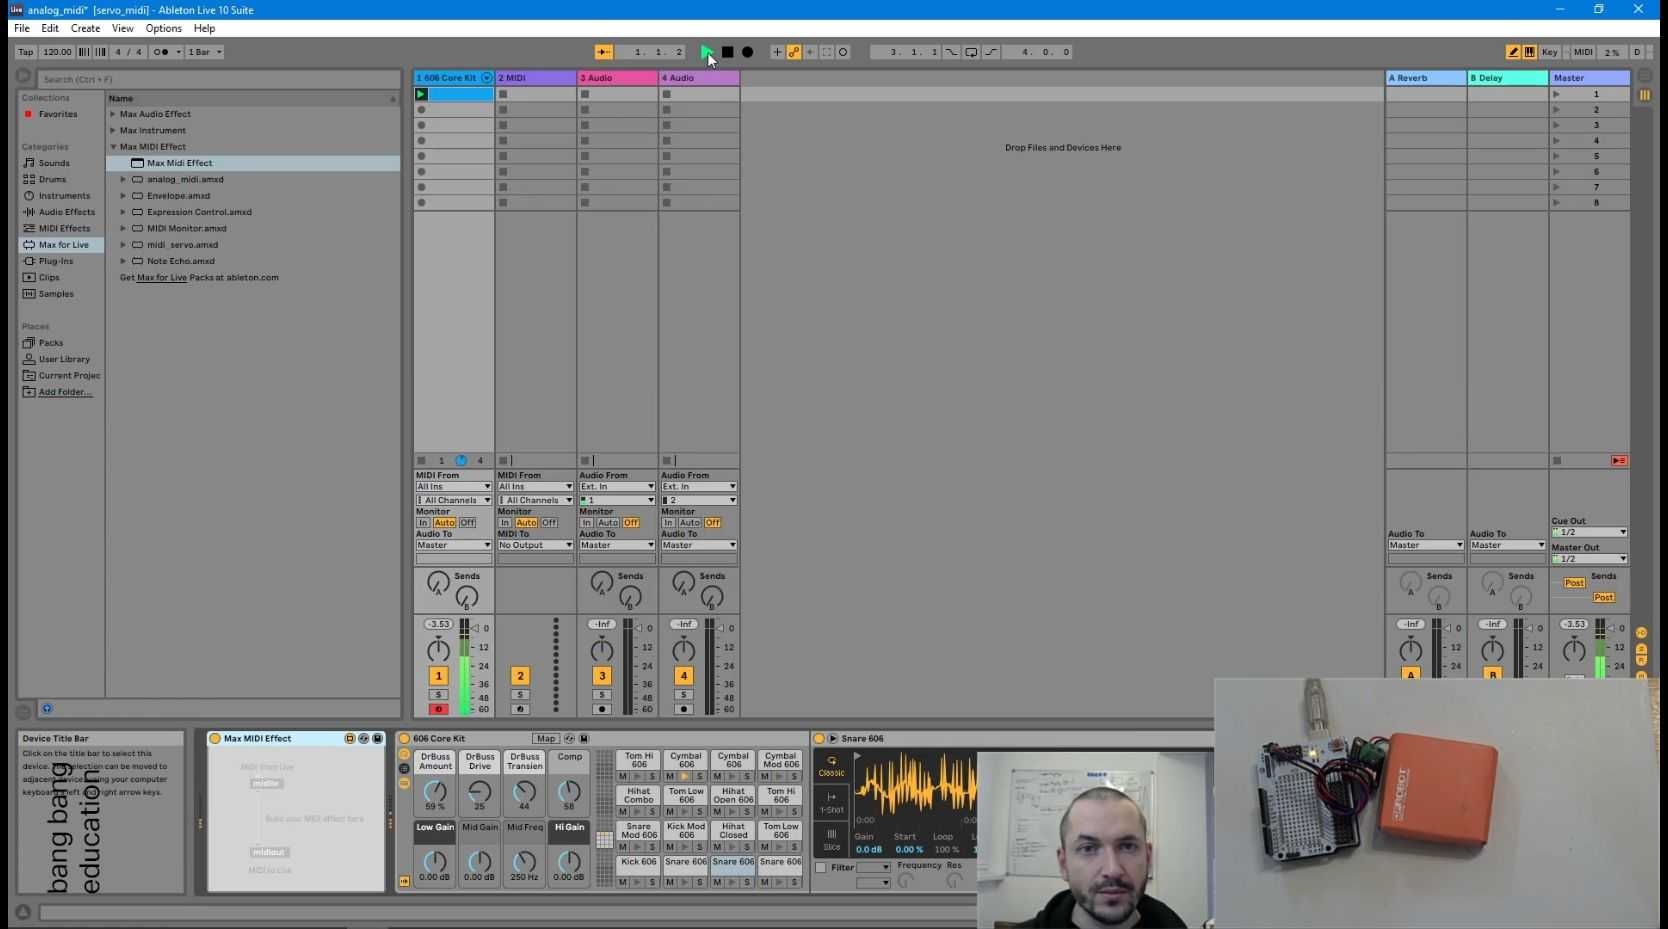The width and height of the screenshot is (1668, 929).
Task: Open the Edit menu
Action: click(50, 28)
